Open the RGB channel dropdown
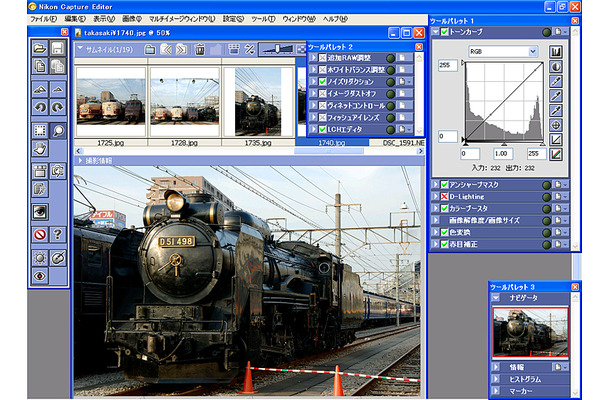The image size is (610, 400). click(532, 51)
